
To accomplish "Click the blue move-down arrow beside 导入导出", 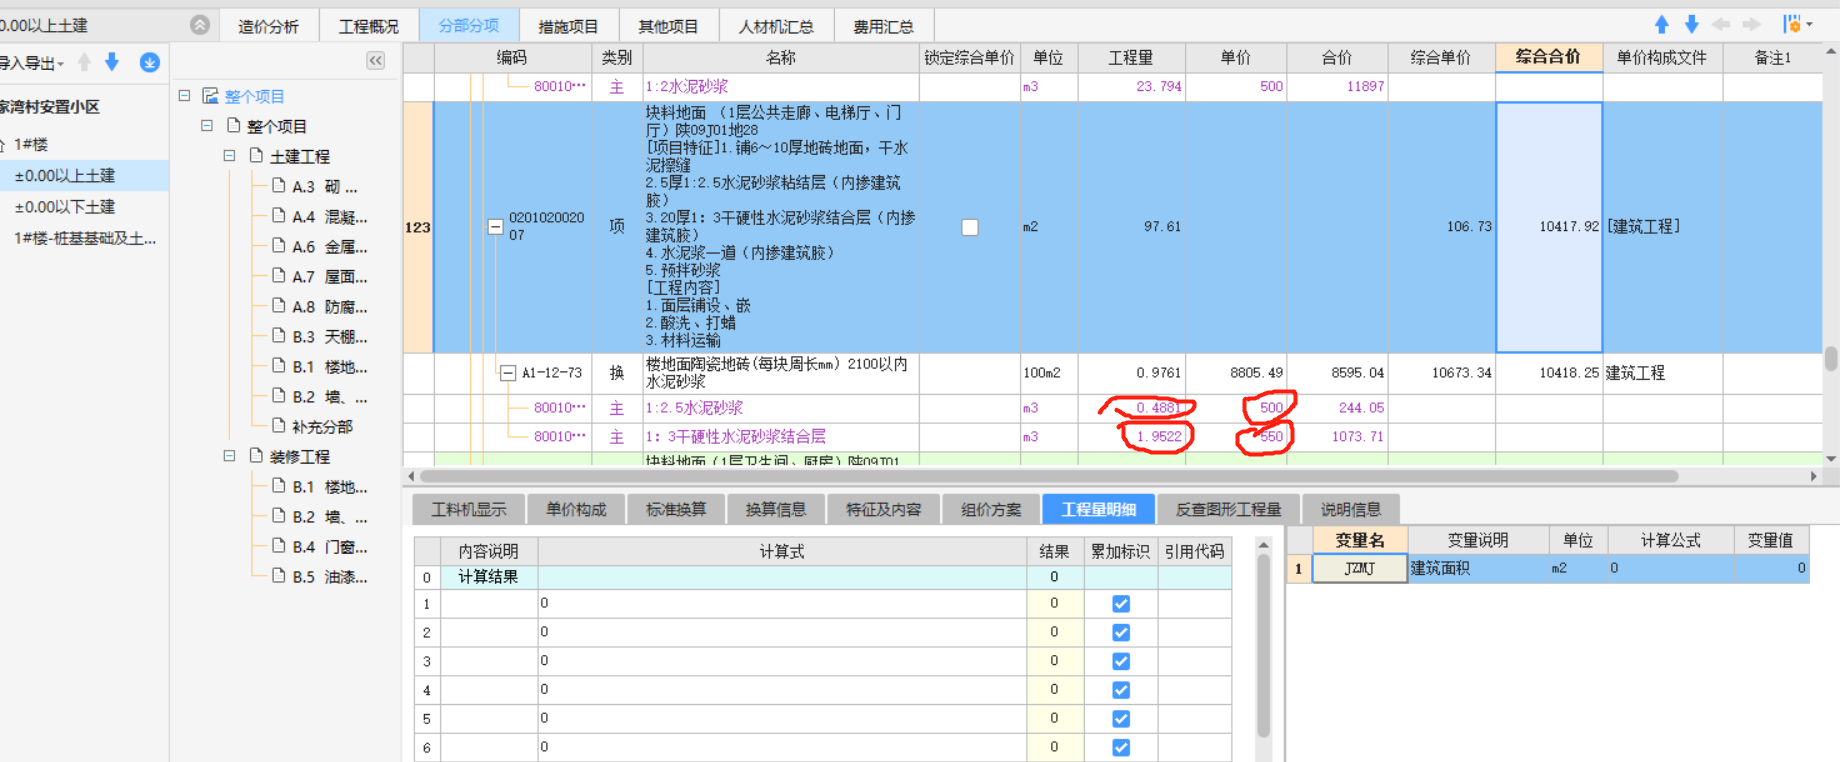I will [112, 62].
